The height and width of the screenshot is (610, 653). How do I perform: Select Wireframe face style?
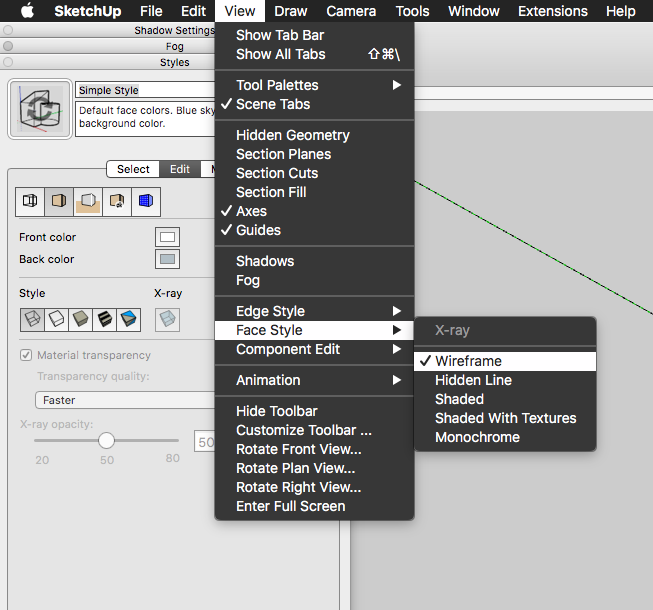(505, 361)
